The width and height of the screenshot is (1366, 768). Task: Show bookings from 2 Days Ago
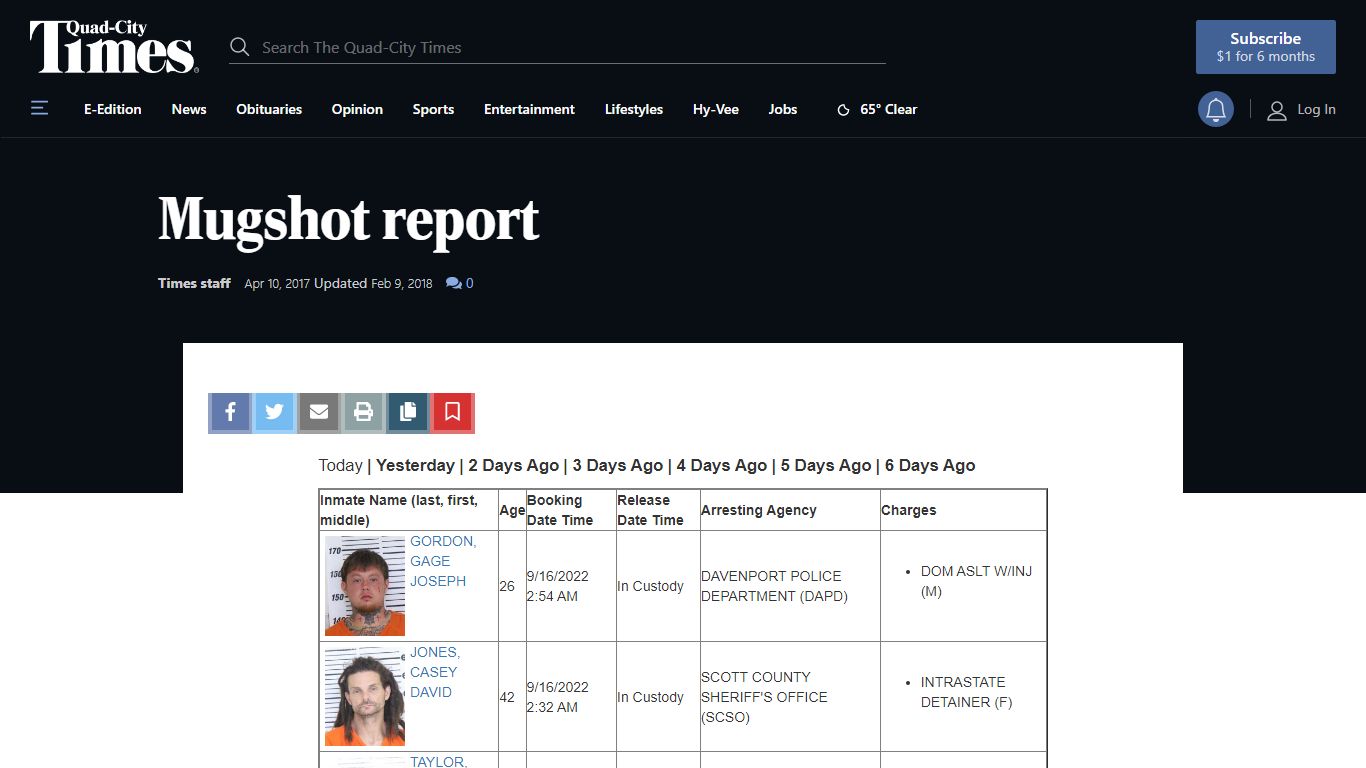click(x=514, y=465)
